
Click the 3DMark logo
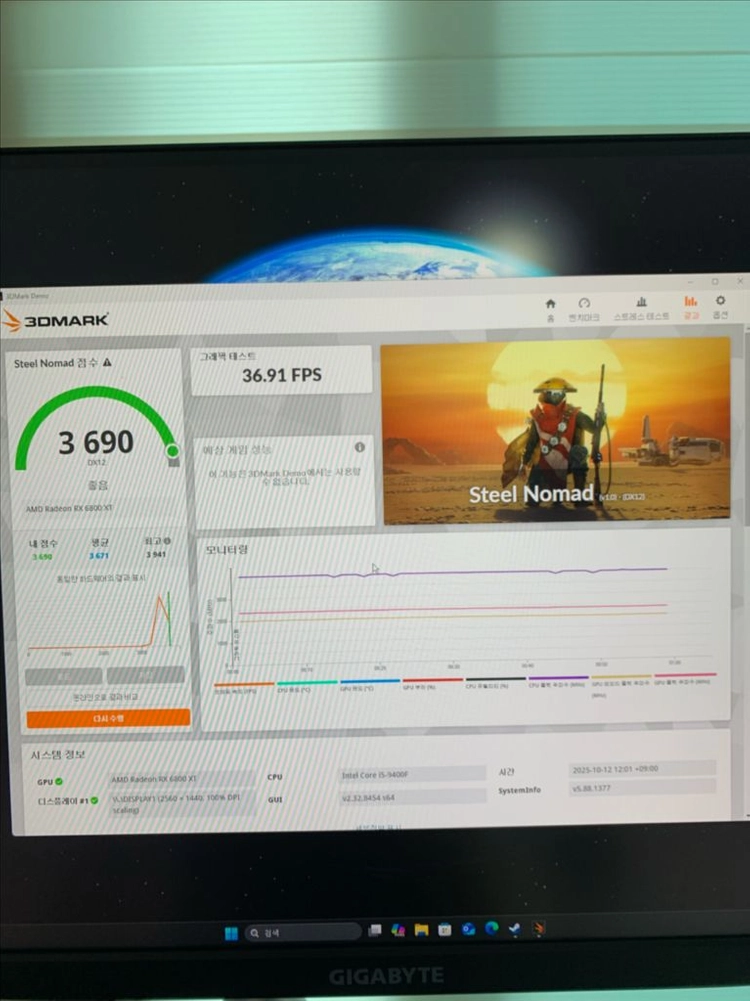coord(55,320)
